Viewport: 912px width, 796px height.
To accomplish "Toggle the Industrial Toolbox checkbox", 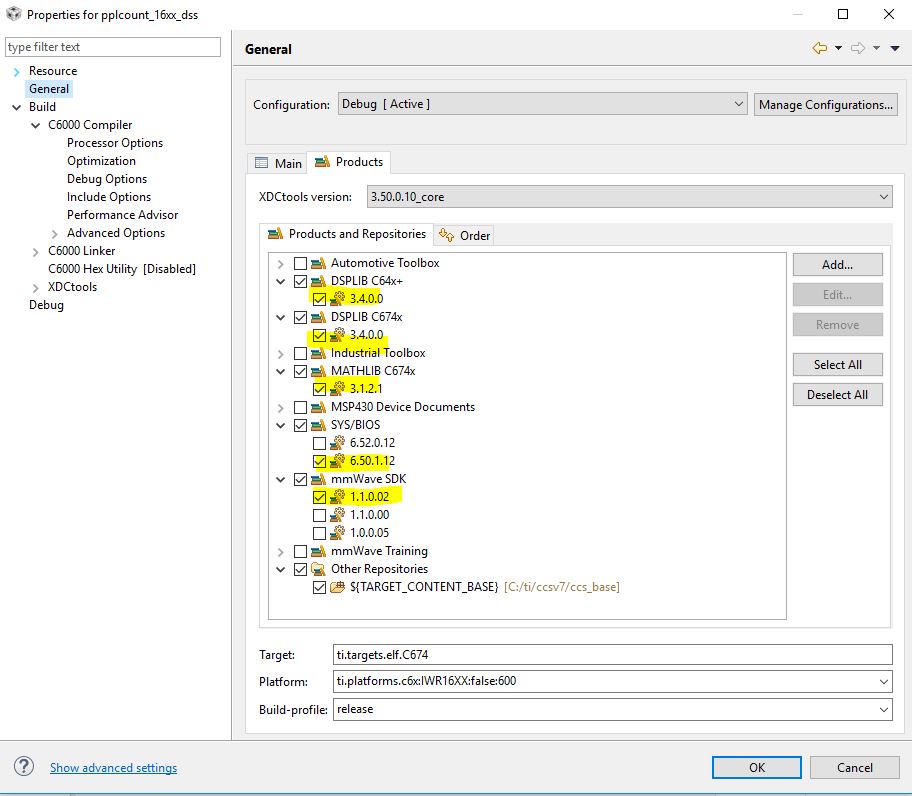I will 300,354.
